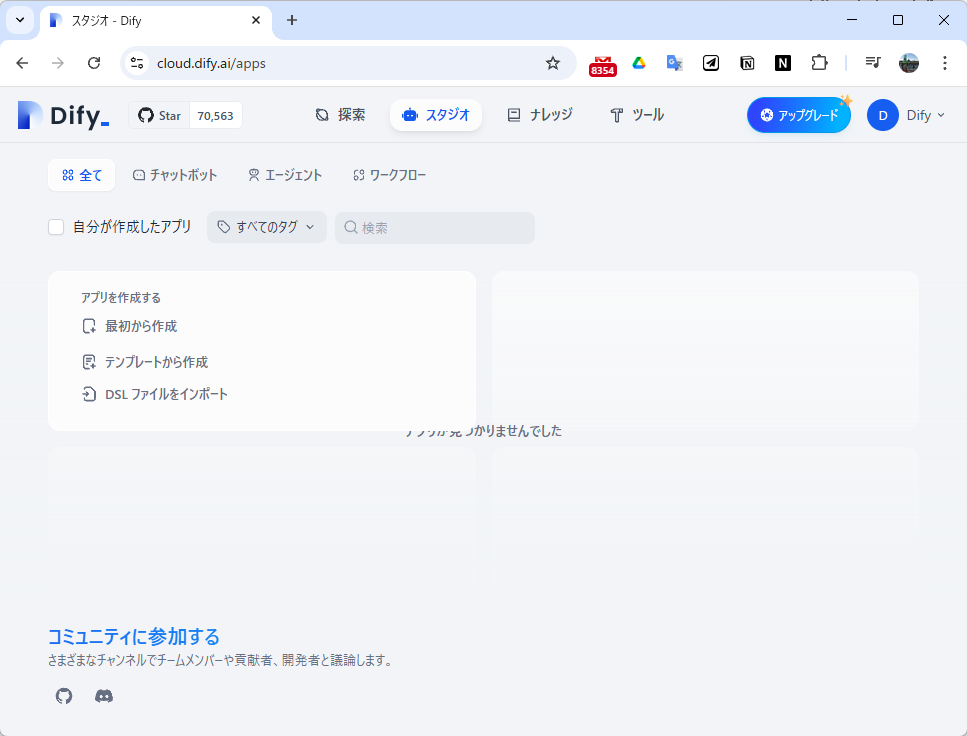The image size is (967, 736).
Task: Focus the 検索 search input field
Action: tap(435, 228)
